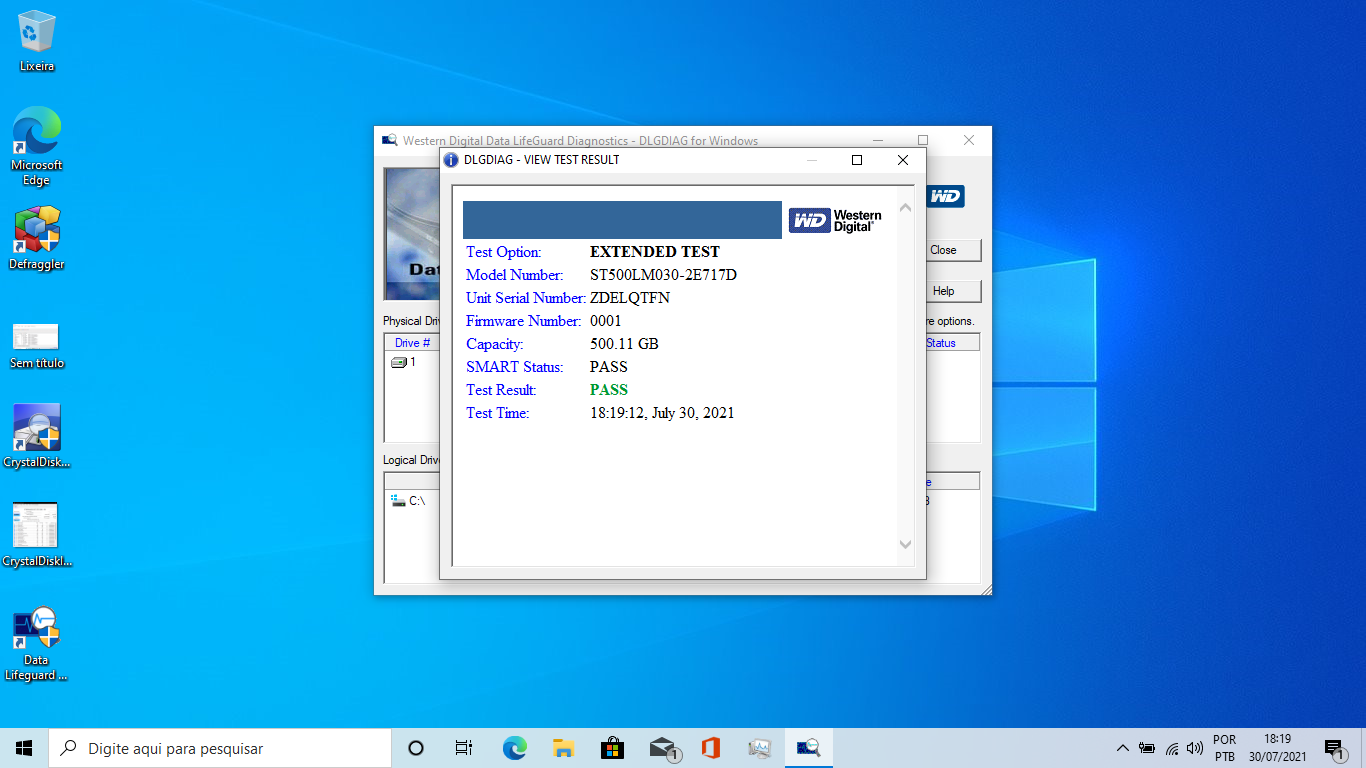Screen dimensions: 1366x768
Task: Check battery status in system tray
Action: [1147, 748]
